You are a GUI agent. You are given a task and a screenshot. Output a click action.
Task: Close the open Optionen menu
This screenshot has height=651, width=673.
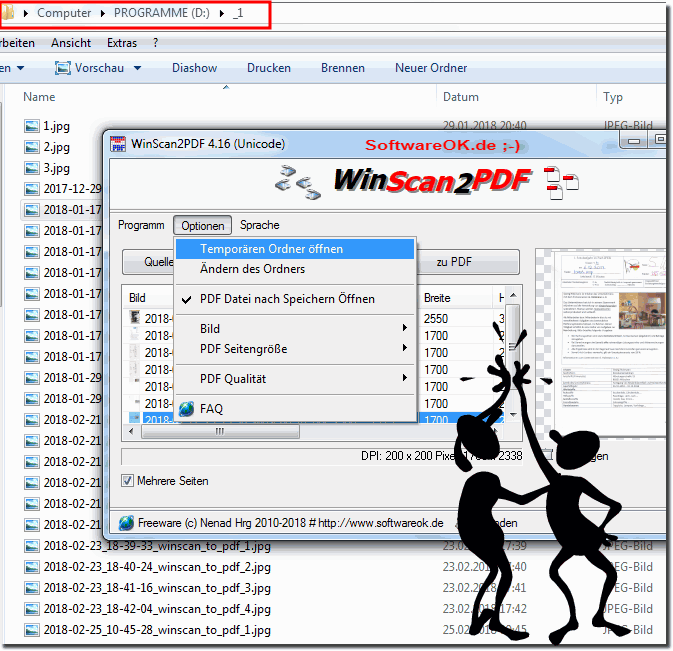click(x=203, y=226)
